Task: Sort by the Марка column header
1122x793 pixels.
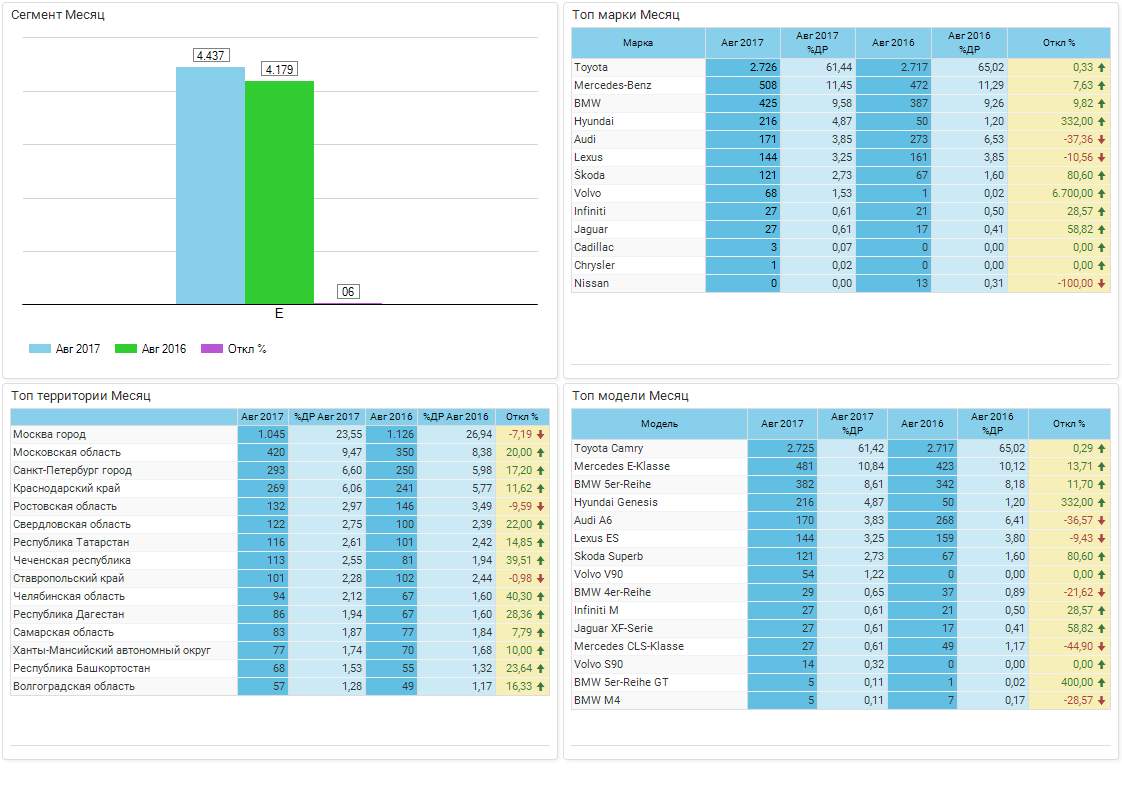Action: pos(638,43)
